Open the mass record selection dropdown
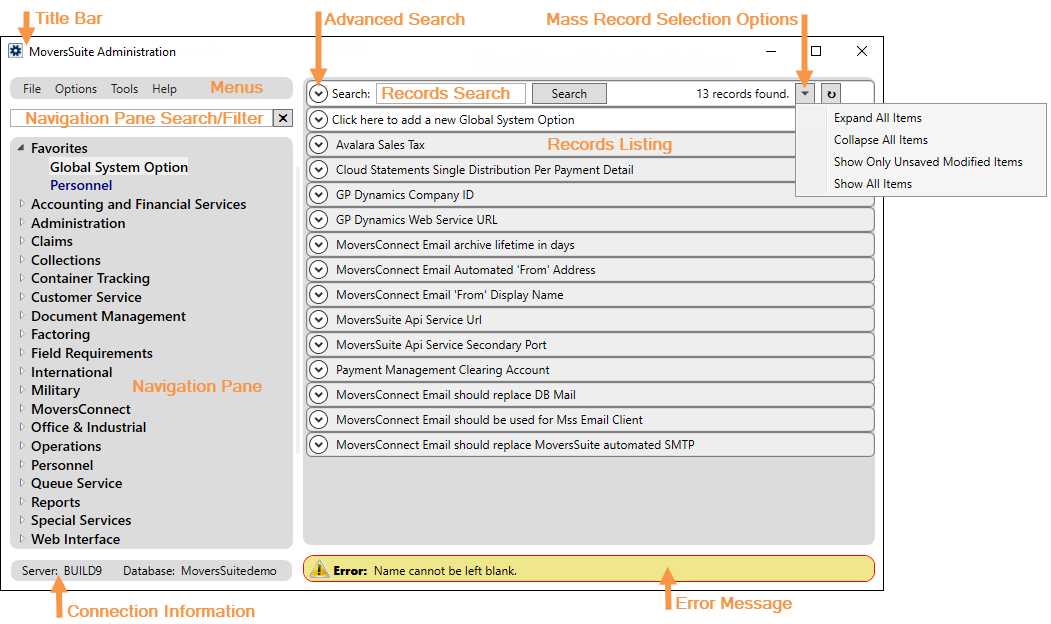Image resolution: width=1051 pixels, height=624 pixels. 805,93
